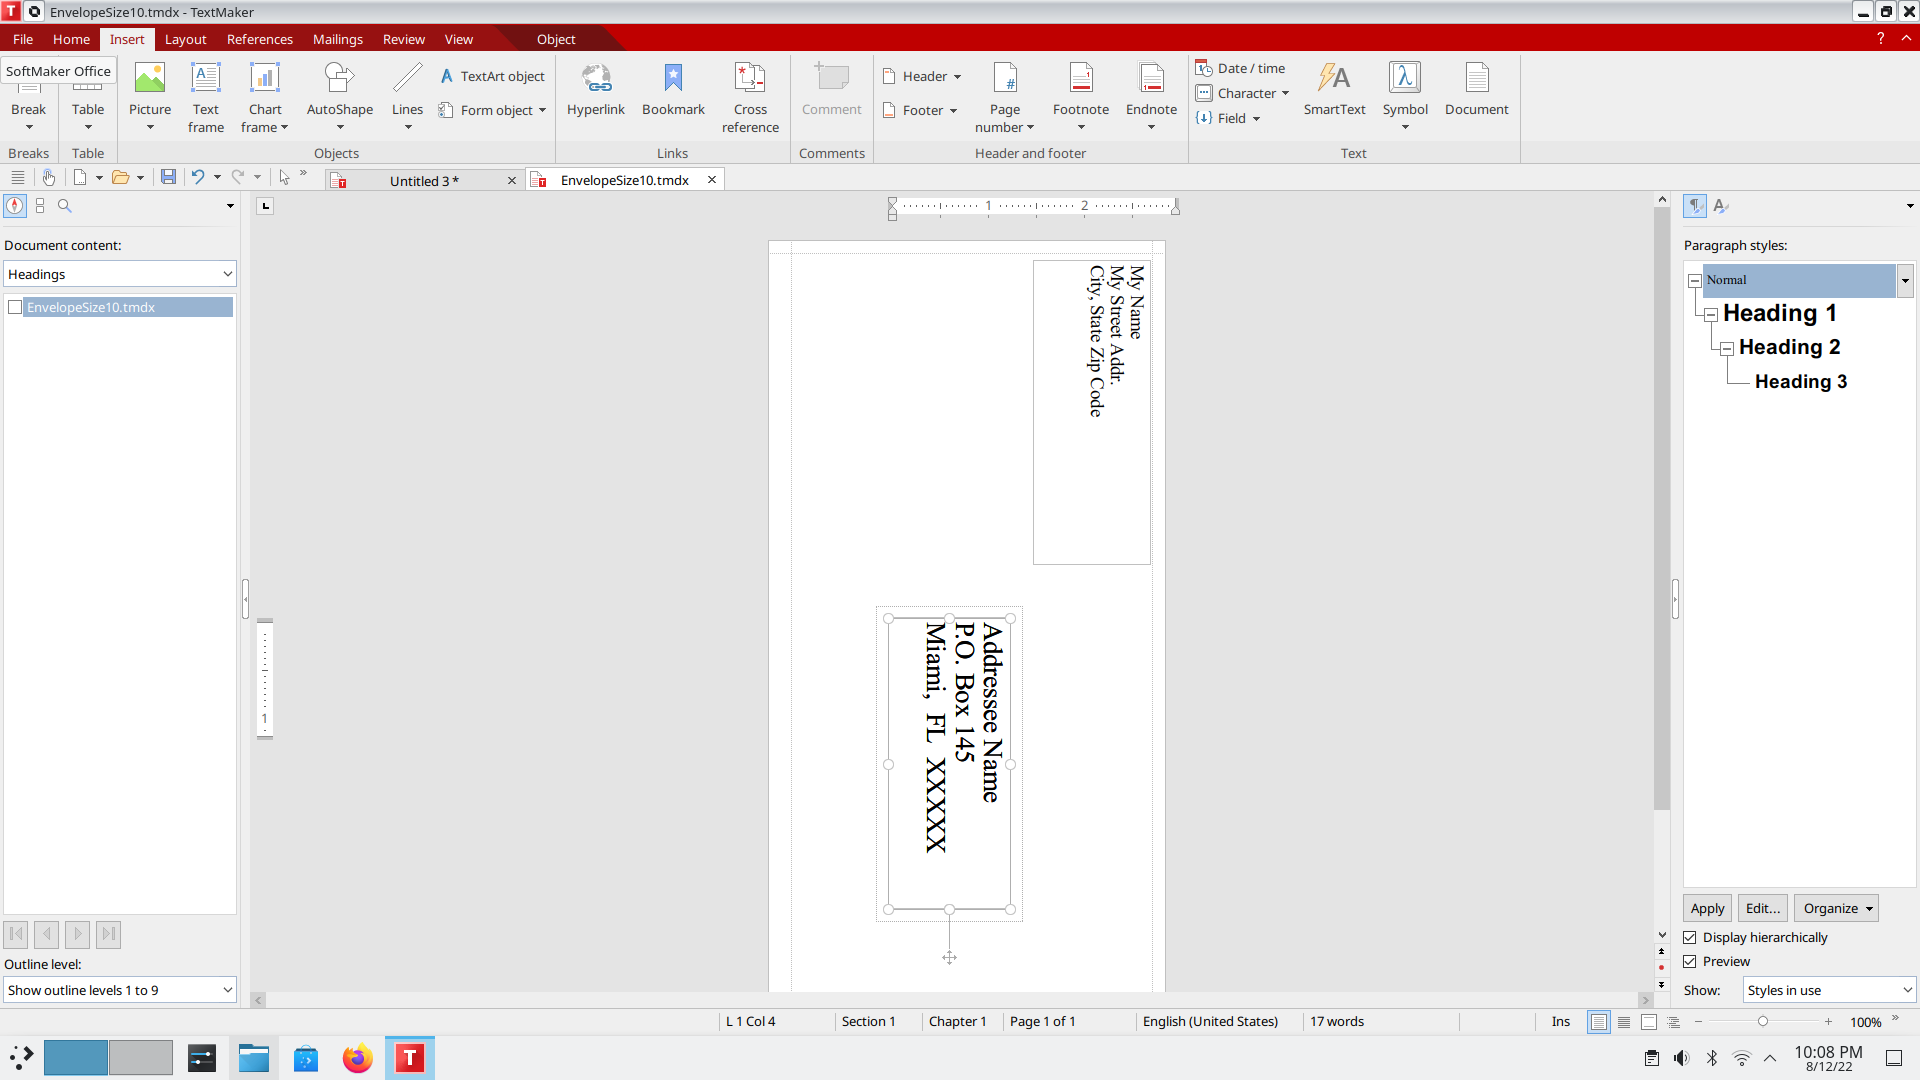This screenshot has width=1920, height=1080.
Task: Insert a Picture from the ribbon
Action: coord(150,80)
